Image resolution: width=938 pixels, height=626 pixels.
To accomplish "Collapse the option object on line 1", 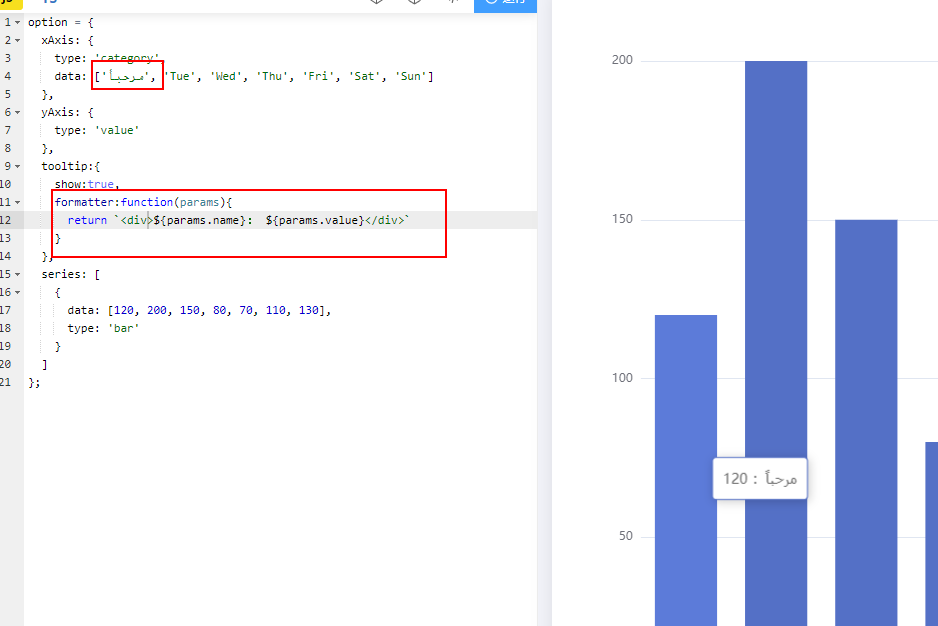I will click(15, 22).
